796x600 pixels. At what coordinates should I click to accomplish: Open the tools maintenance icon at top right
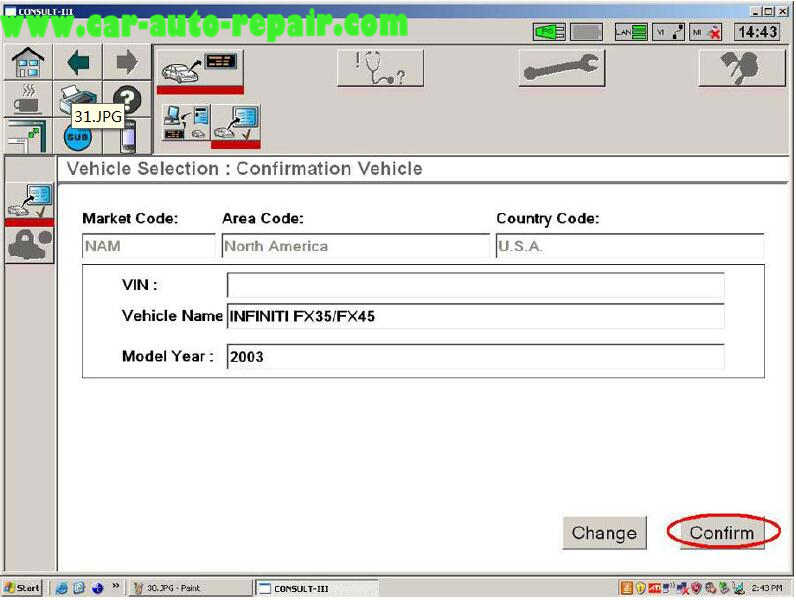coord(742,68)
